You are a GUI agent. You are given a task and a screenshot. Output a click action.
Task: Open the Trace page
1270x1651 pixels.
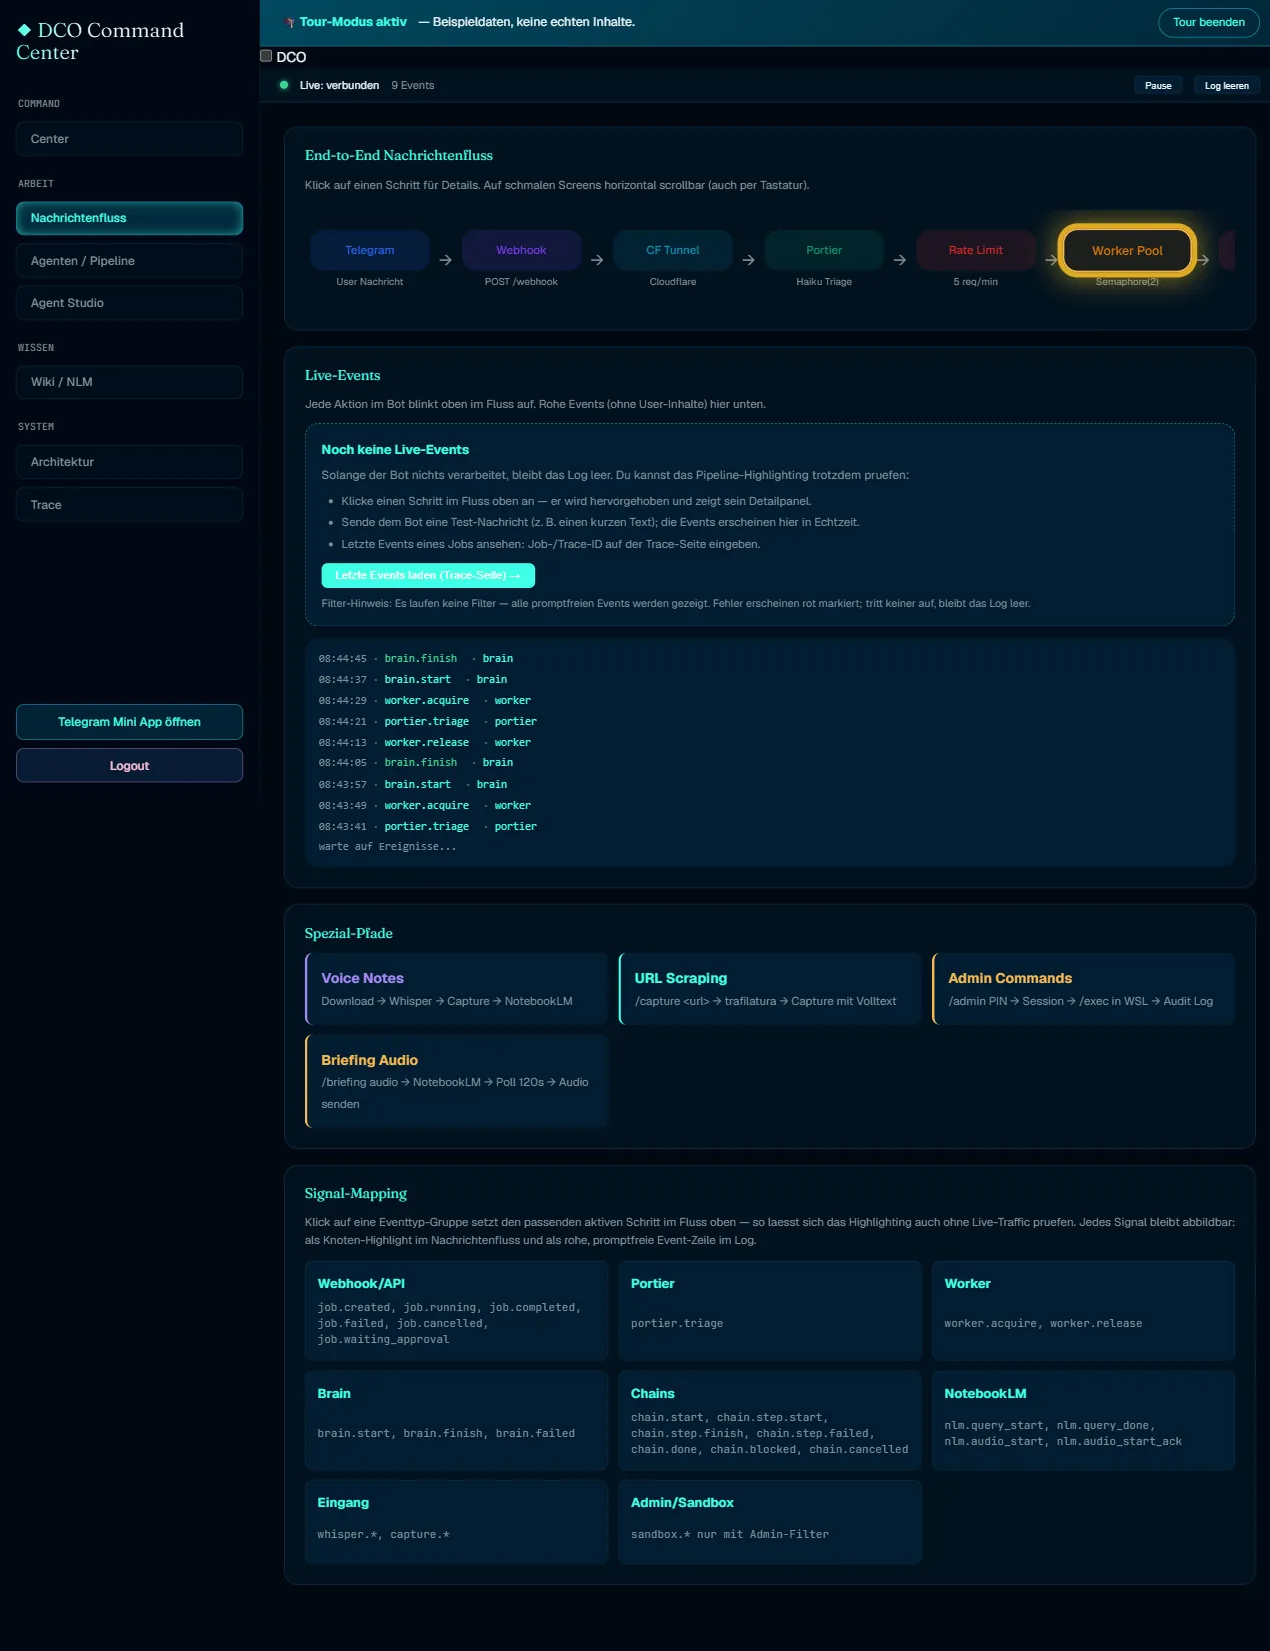(x=129, y=505)
